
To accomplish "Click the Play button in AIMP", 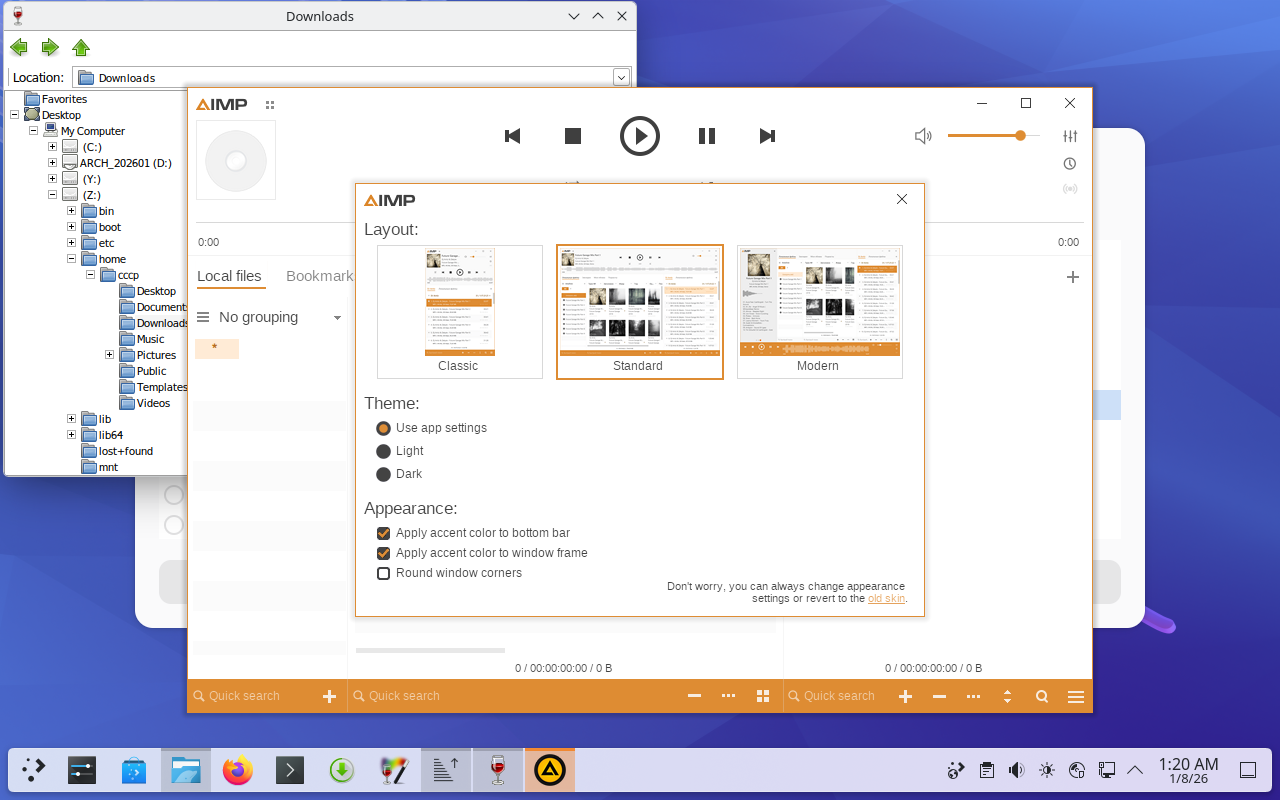I will (x=639, y=136).
